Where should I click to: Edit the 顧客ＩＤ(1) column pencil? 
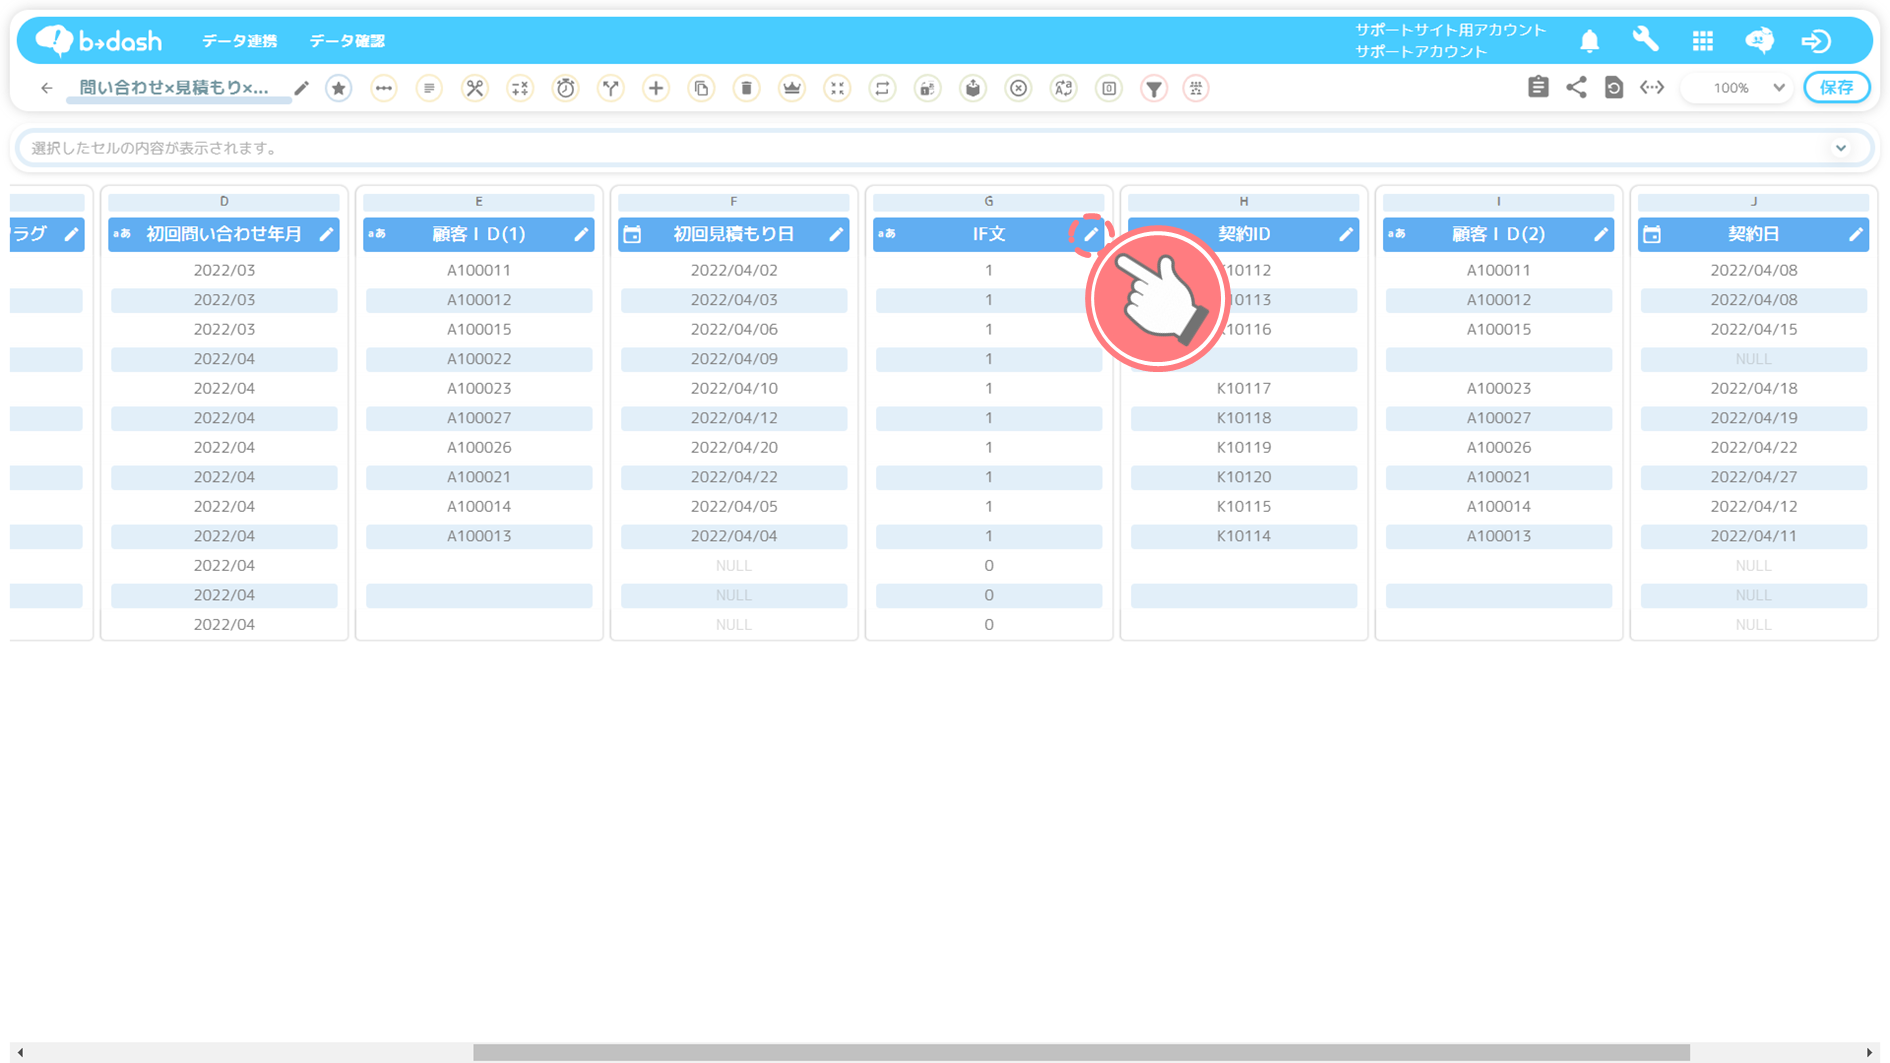tap(581, 234)
